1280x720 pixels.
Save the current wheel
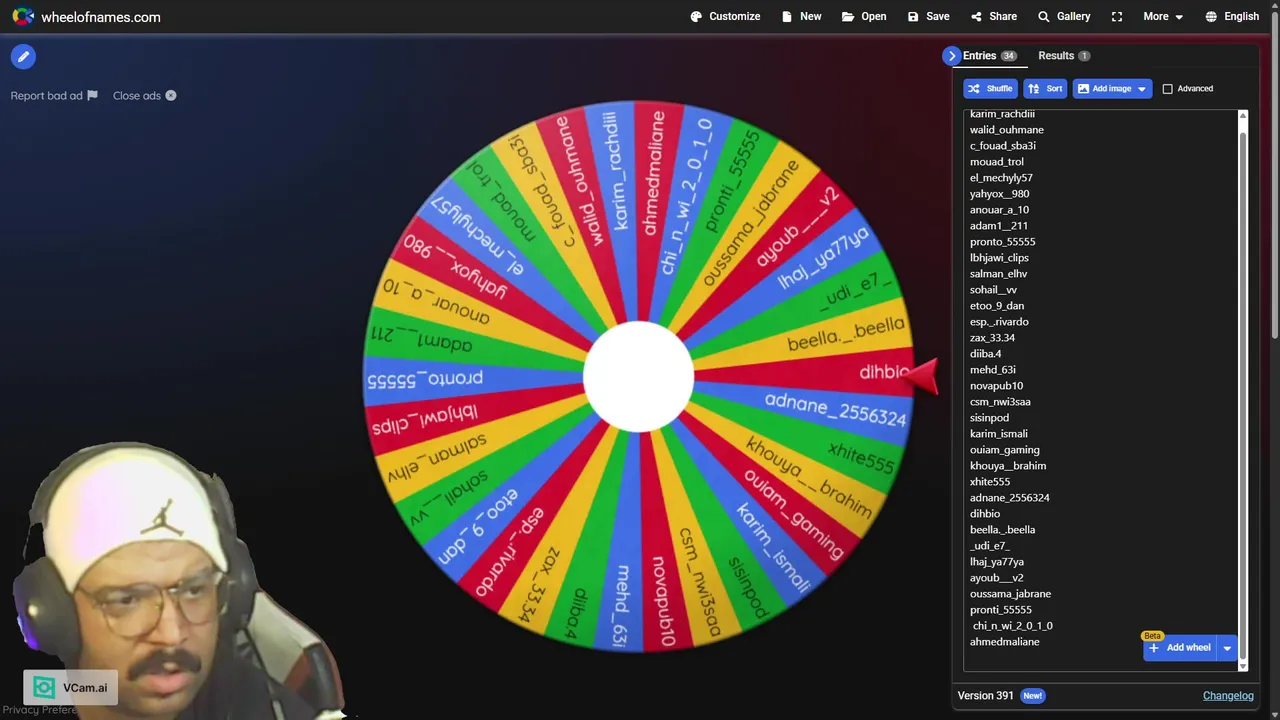pos(928,16)
